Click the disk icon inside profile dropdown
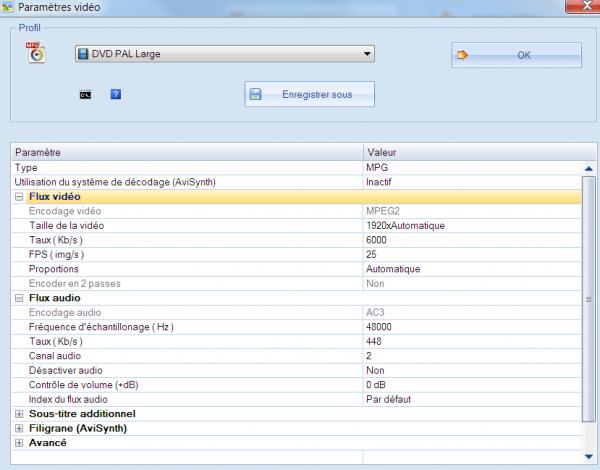Screen dimensions: 600x470 84,54
